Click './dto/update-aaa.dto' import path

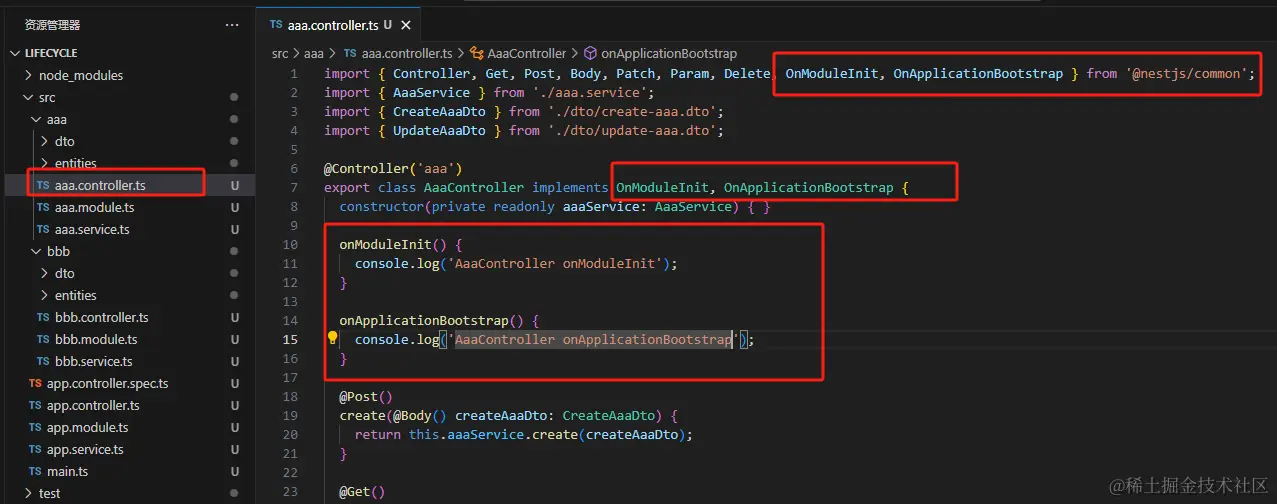[x=631, y=130]
